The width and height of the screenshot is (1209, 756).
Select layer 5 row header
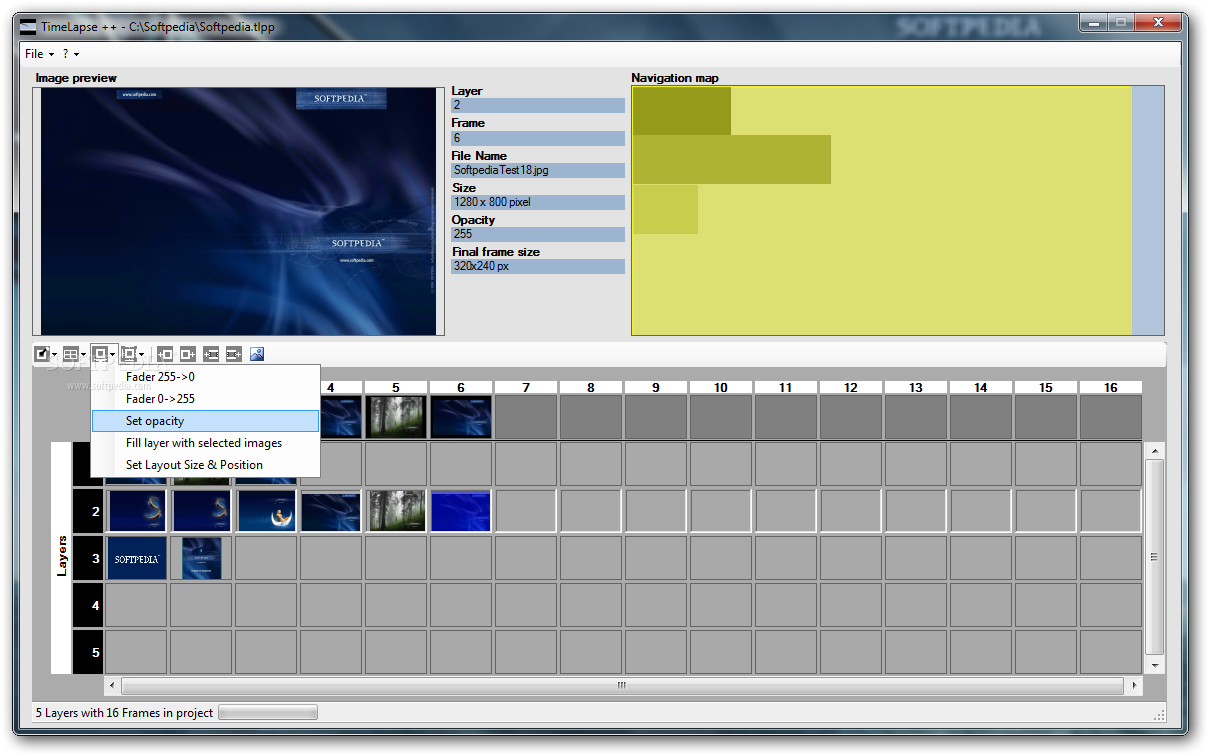[89, 652]
